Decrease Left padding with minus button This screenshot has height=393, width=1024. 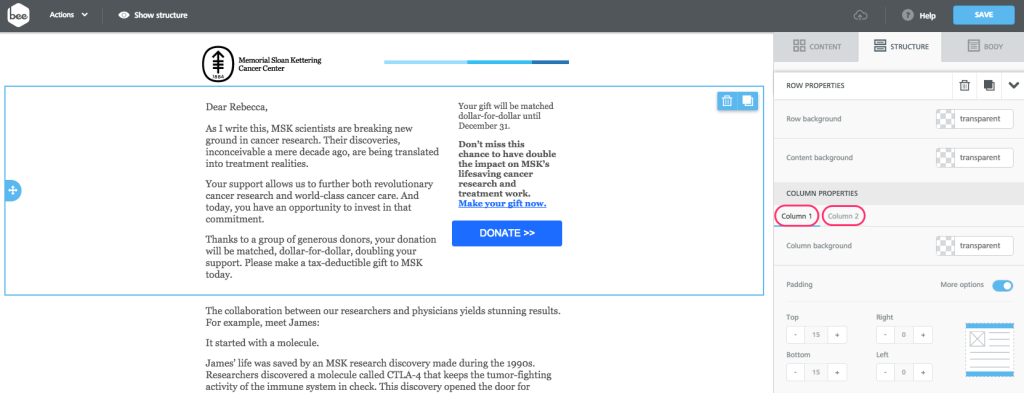(885, 373)
